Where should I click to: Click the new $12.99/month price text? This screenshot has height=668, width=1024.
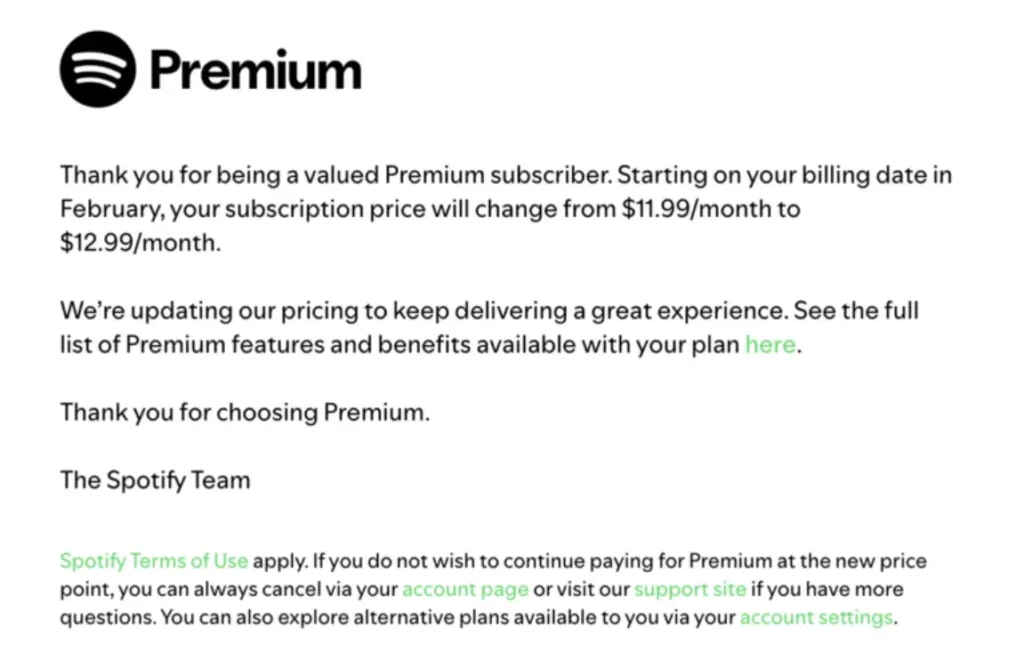(x=138, y=244)
